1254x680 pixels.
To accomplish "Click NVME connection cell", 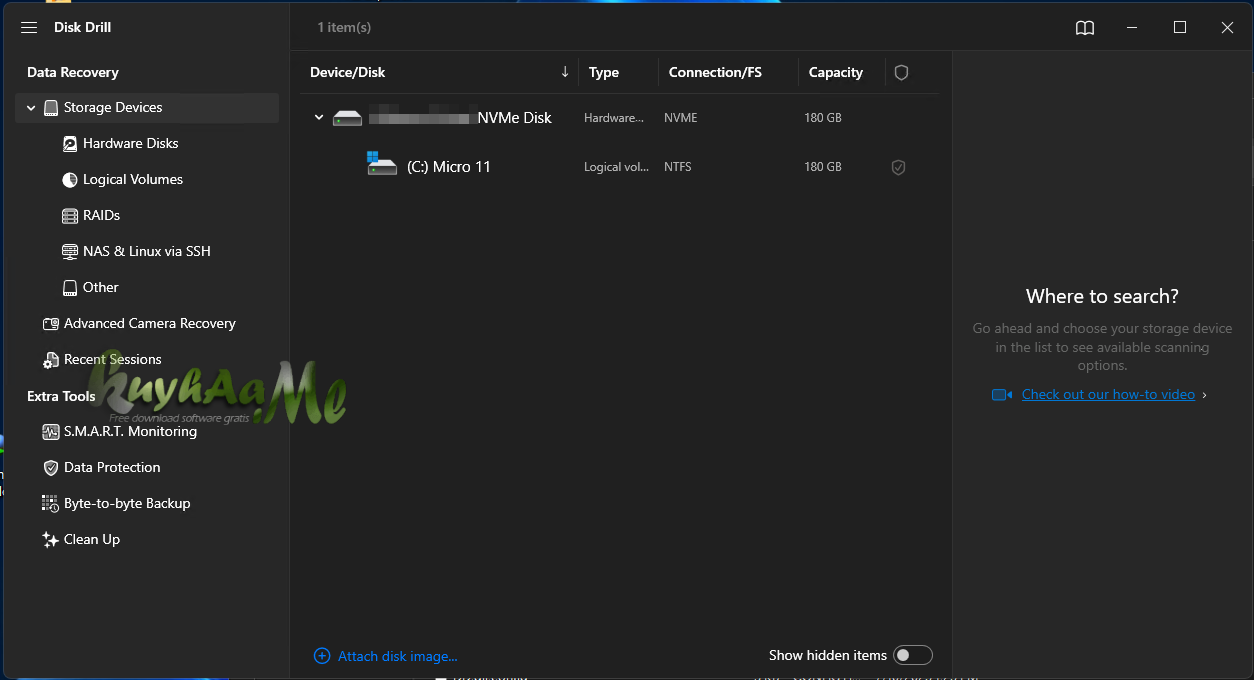I will tap(681, 118).
